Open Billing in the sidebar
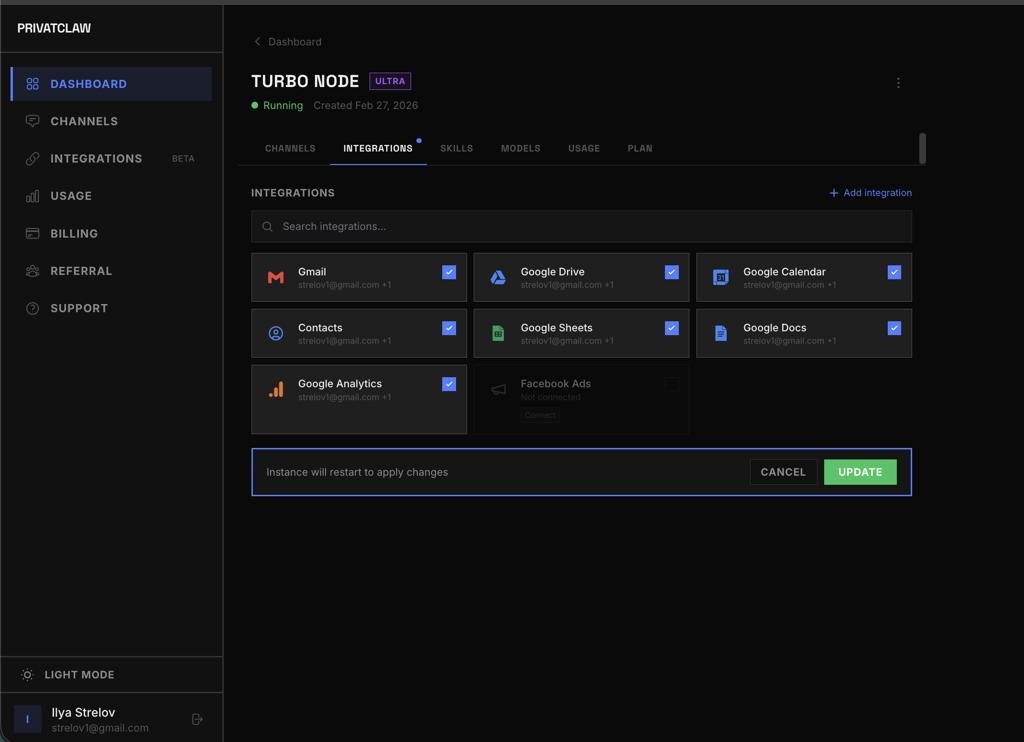 click(x=74, y=233)
